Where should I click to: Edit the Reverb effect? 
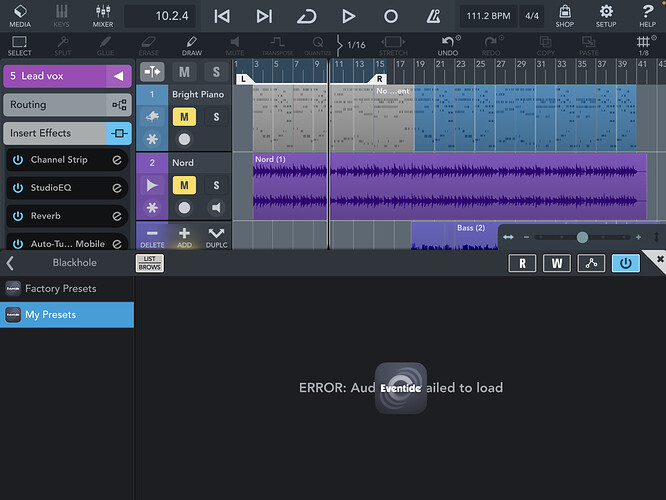point(117,216)
